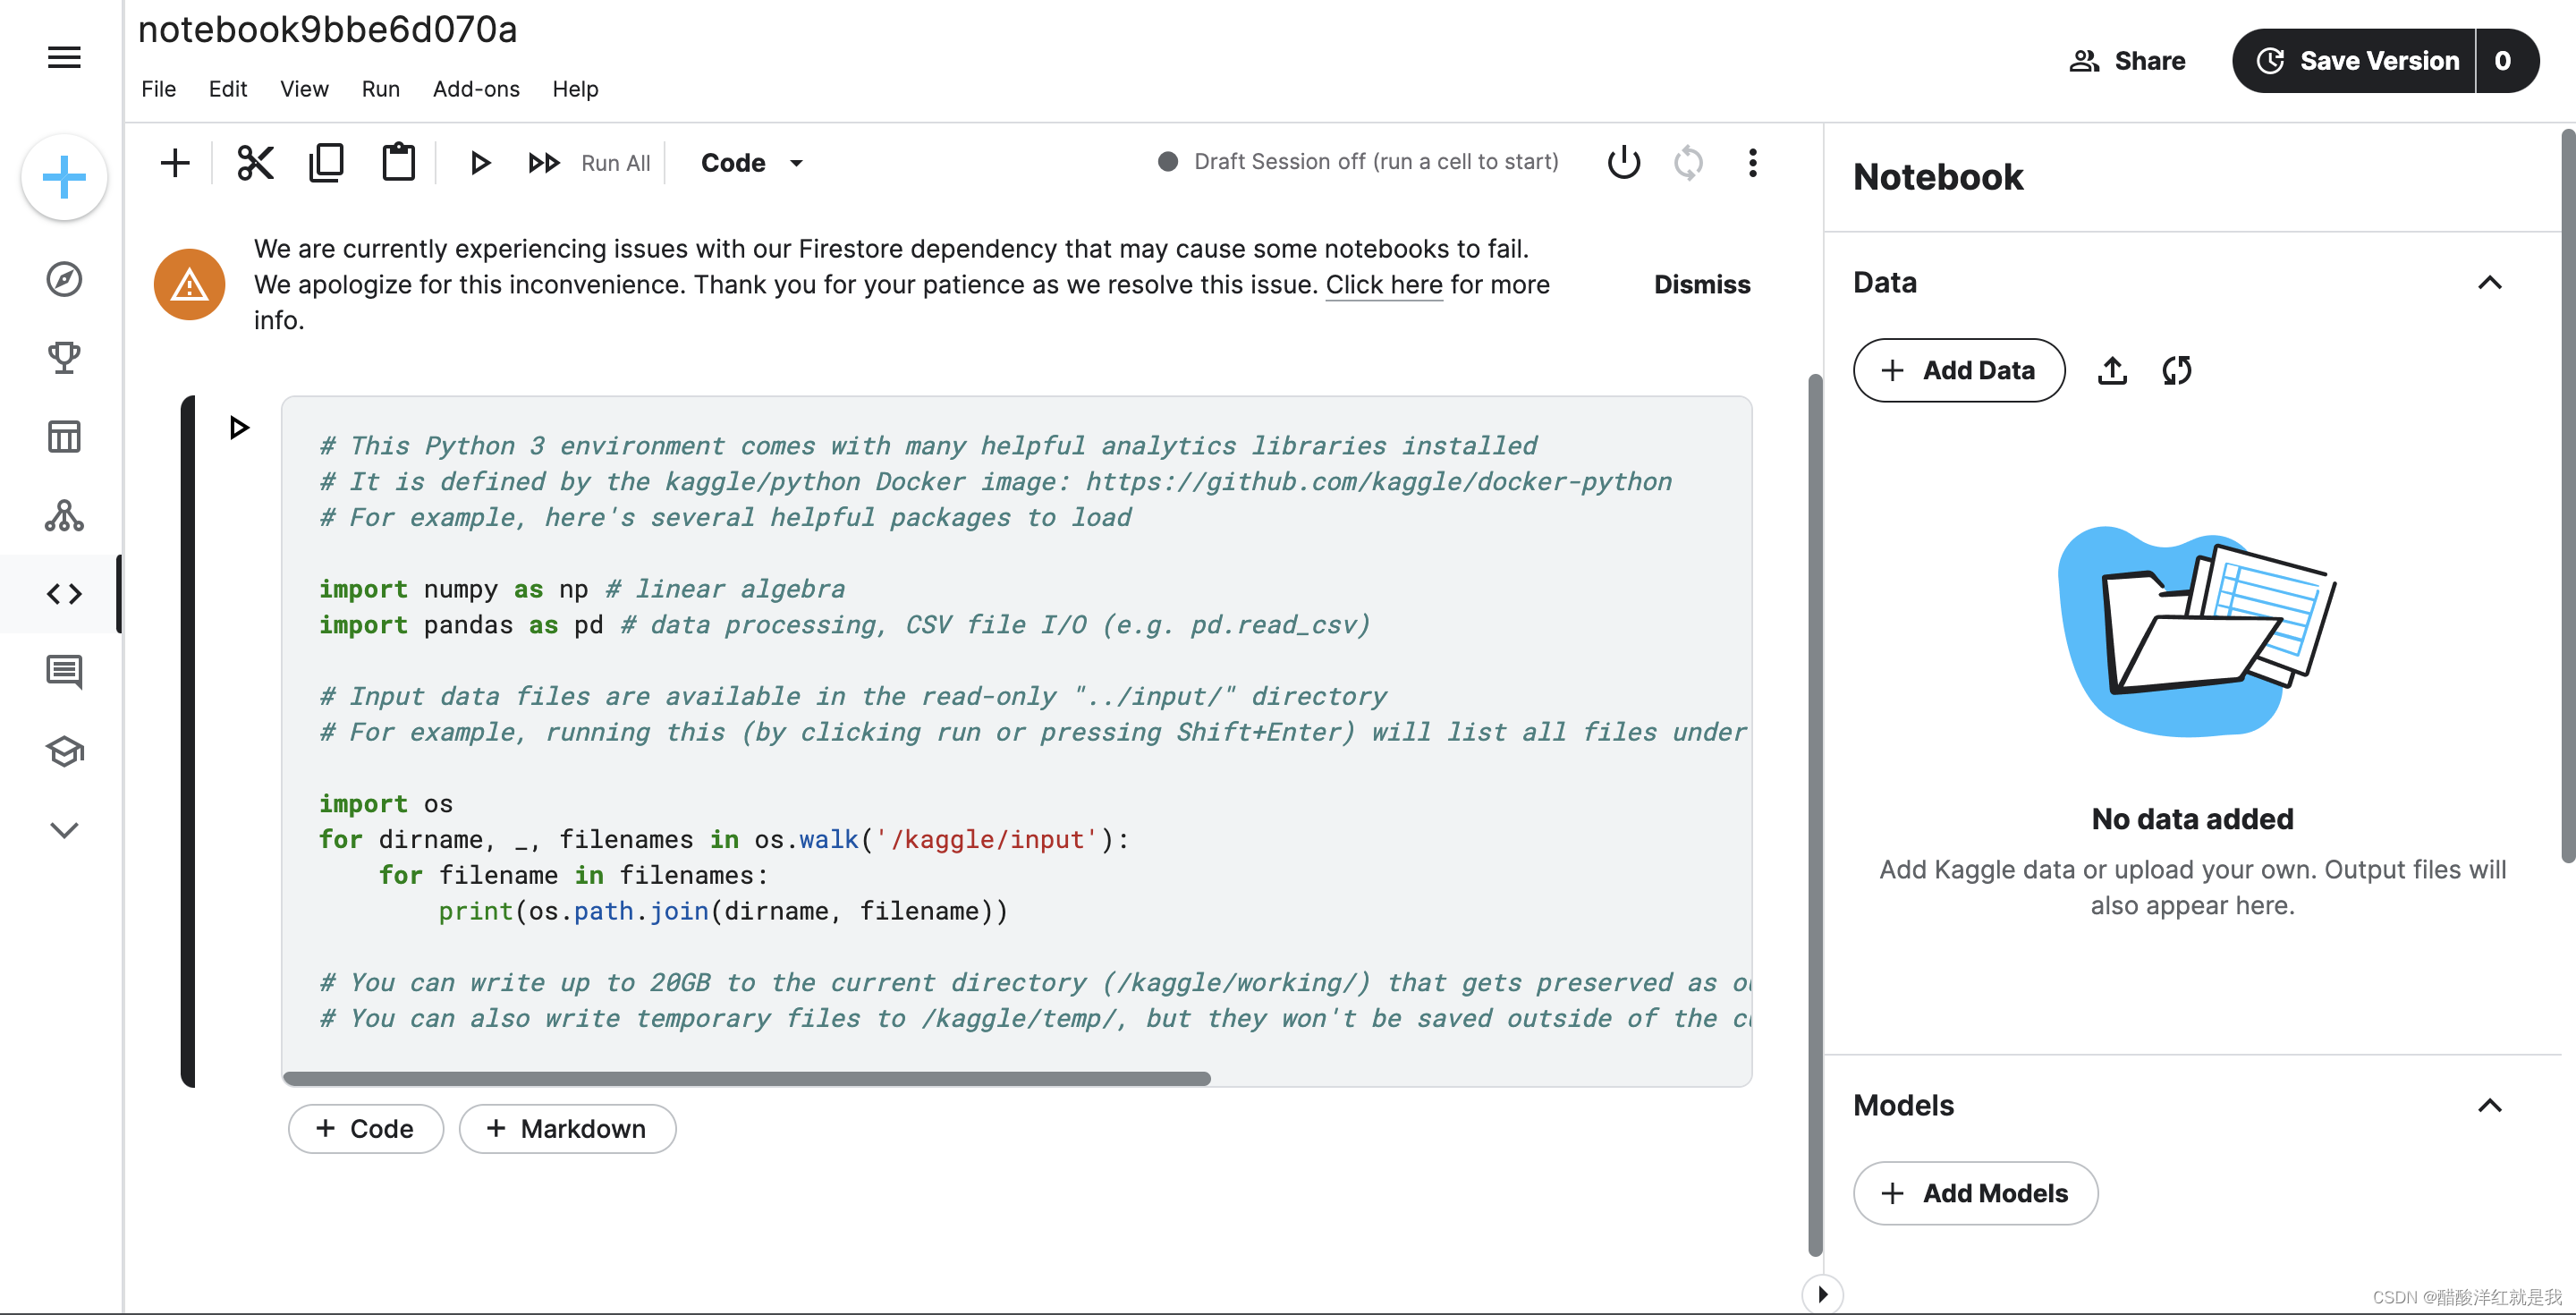Open Learn graduation cap sidebar icon
Viewport: 2576px width, 1315px height.
[x=64, y=751]
